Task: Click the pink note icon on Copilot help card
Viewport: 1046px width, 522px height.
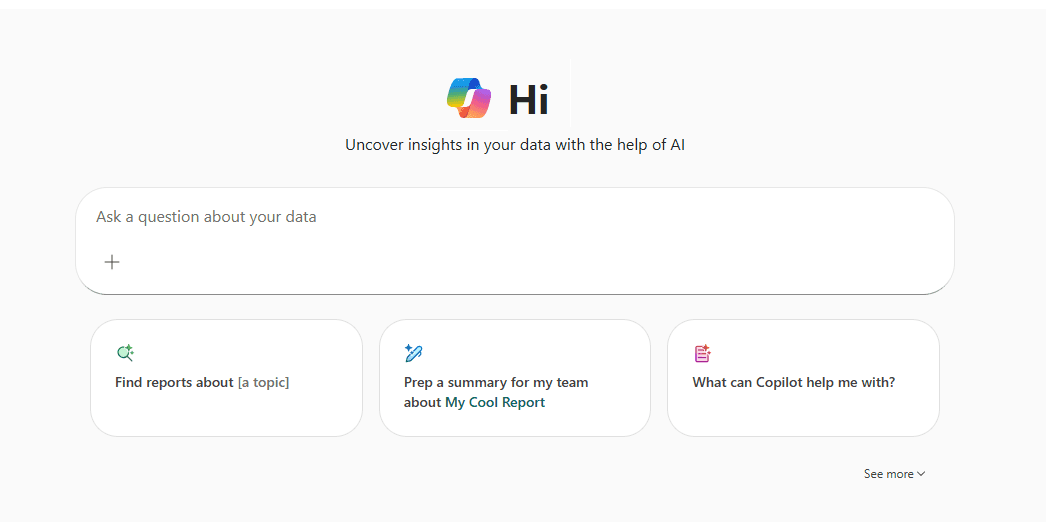Action: [x=702, y=353]
